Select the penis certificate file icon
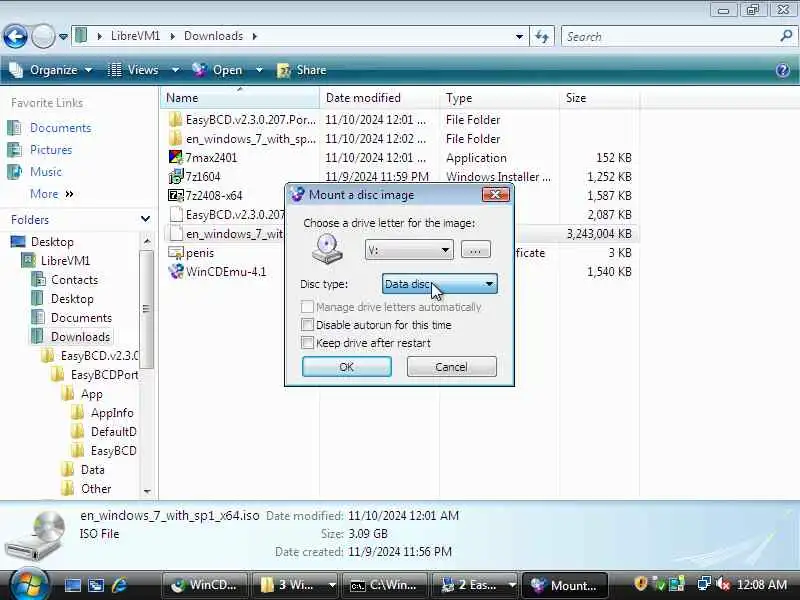800x600 pixels. coord(176,253)
